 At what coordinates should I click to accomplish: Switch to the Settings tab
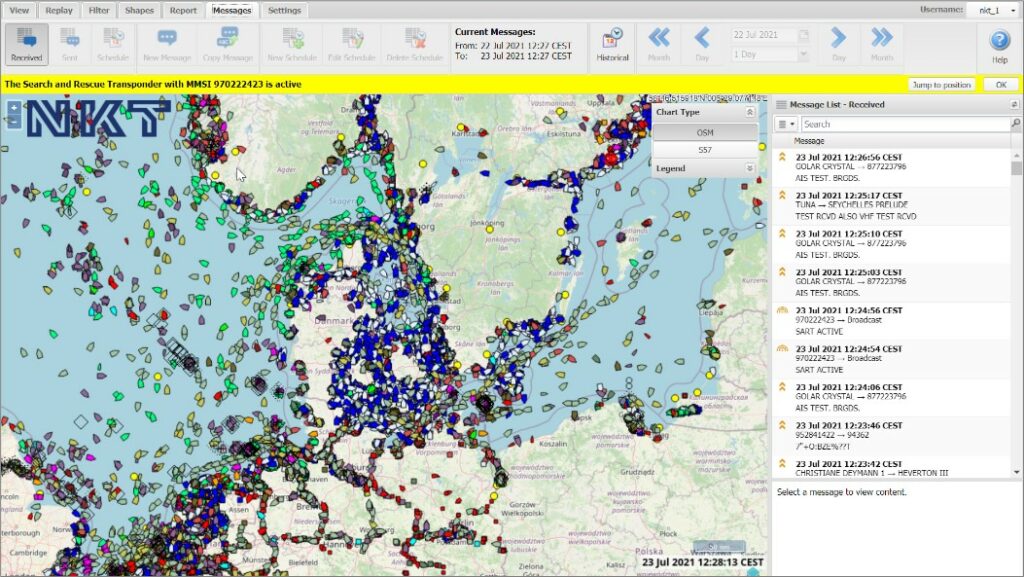pos(284,10)
